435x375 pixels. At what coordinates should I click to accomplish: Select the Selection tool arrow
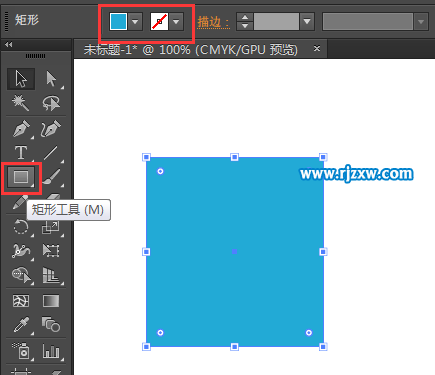tap(21, 79)
